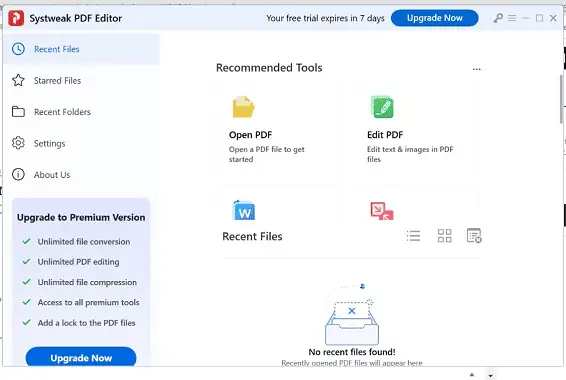Click the green Edit PDF pencil icon
This screenshot has width=566, height=380.
(382, 107)
